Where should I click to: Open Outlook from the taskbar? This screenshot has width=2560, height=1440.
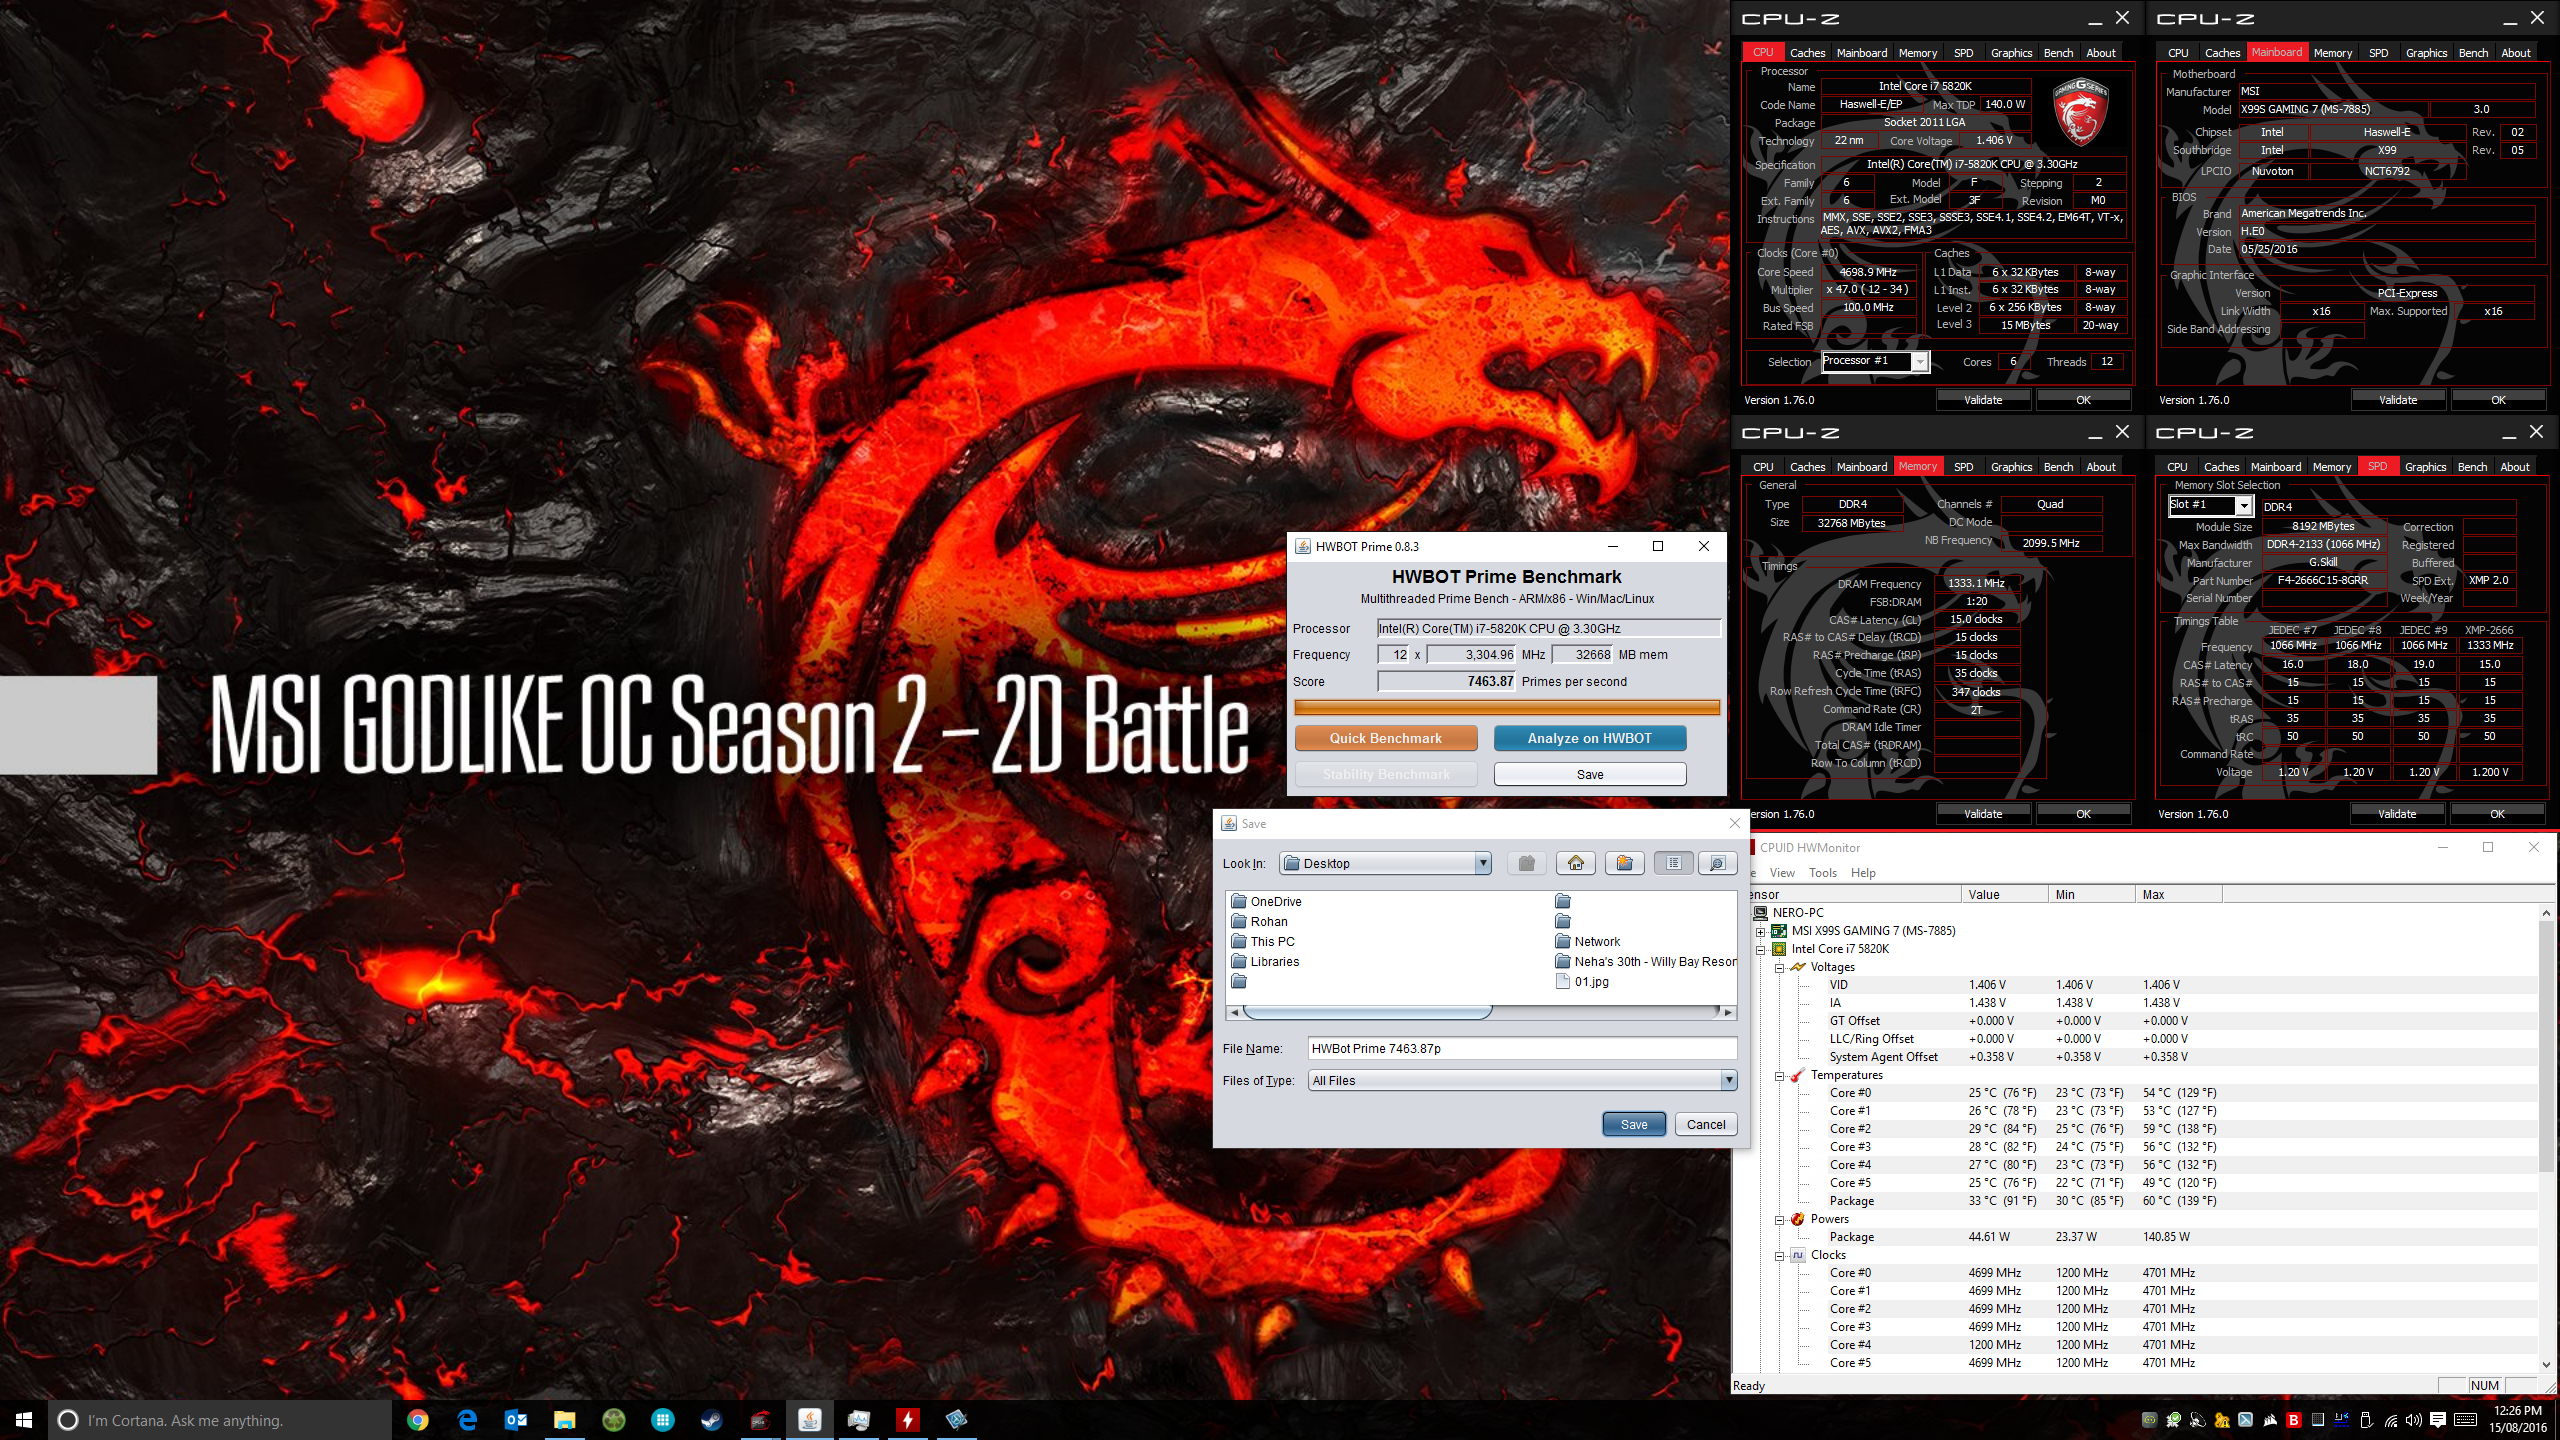(x=516, y=1419)
